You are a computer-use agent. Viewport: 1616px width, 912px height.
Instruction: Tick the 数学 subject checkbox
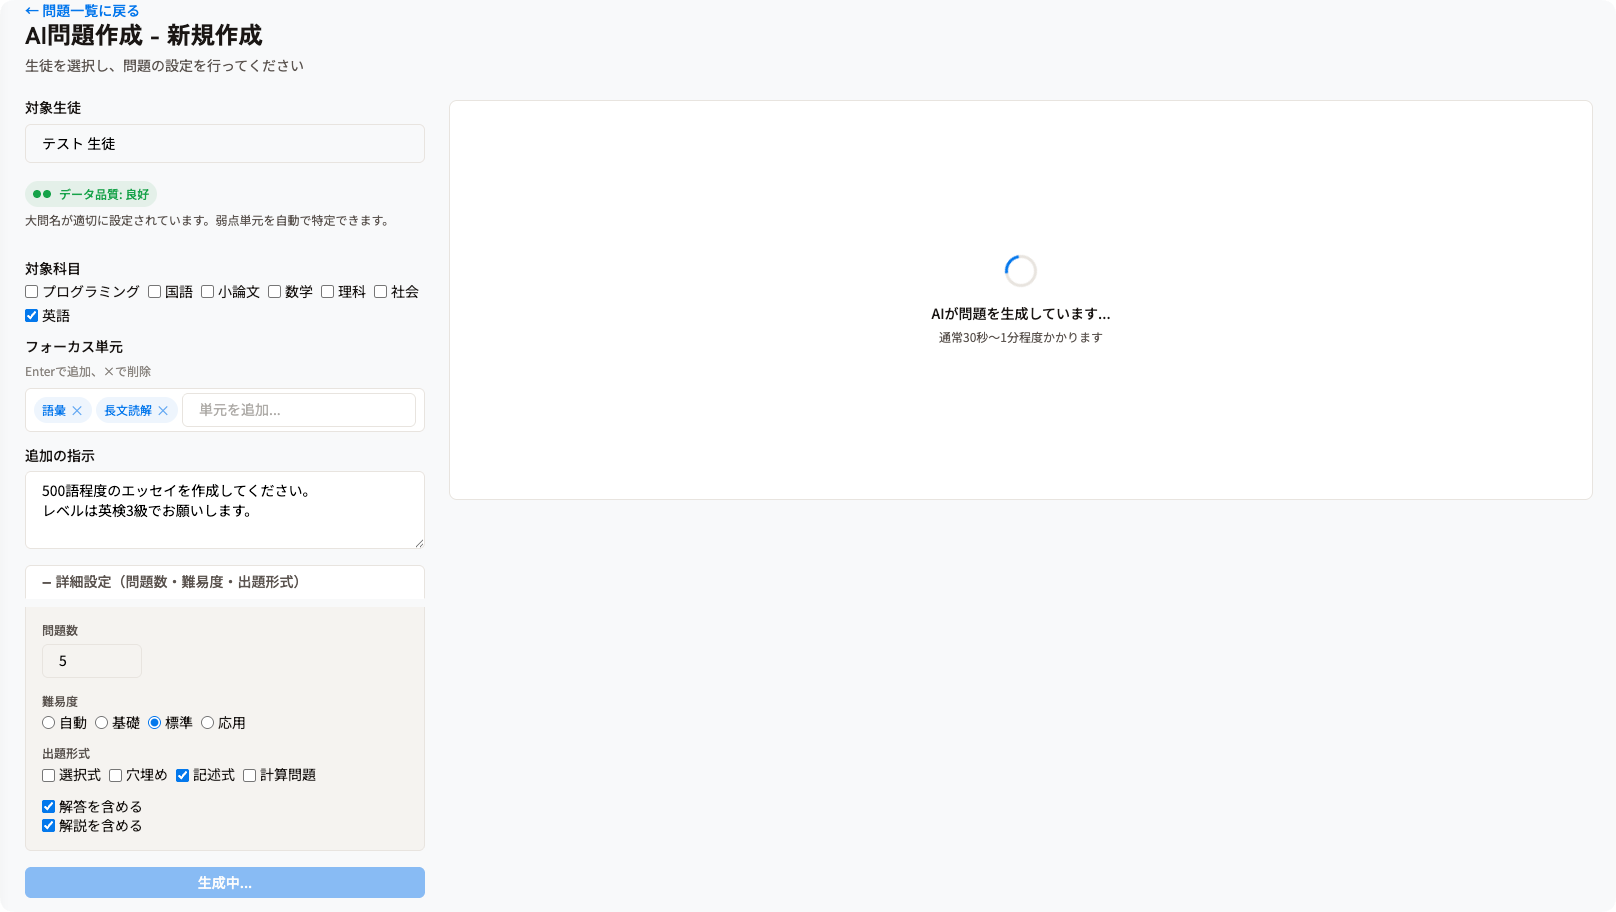tap(275, 292)
